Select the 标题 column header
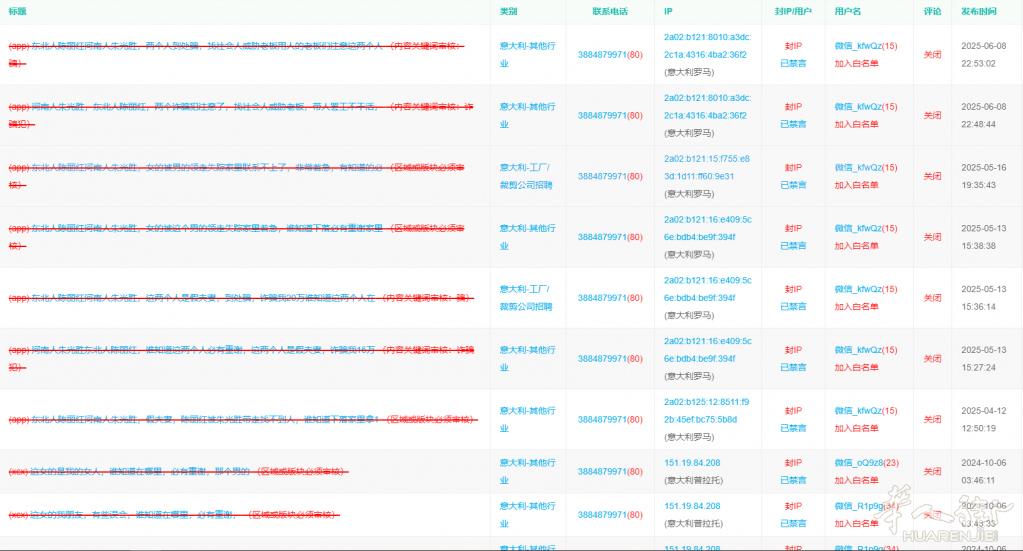 [17, 11]
